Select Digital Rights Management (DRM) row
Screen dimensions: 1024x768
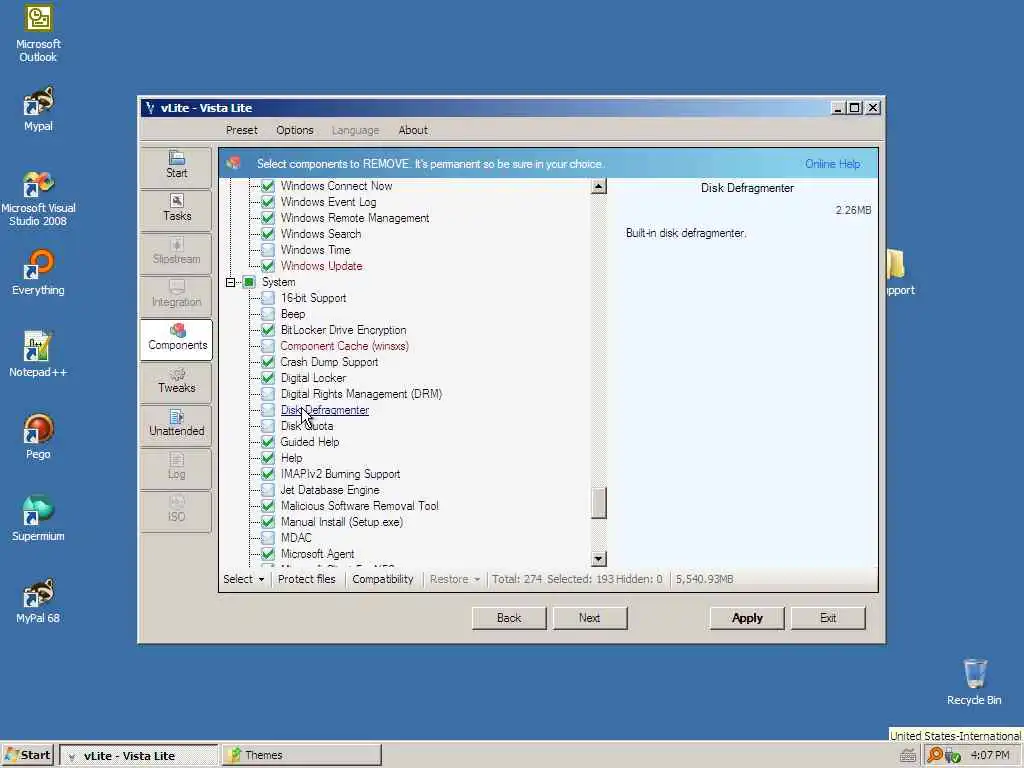pyautogui.click(x=361, y=394)
